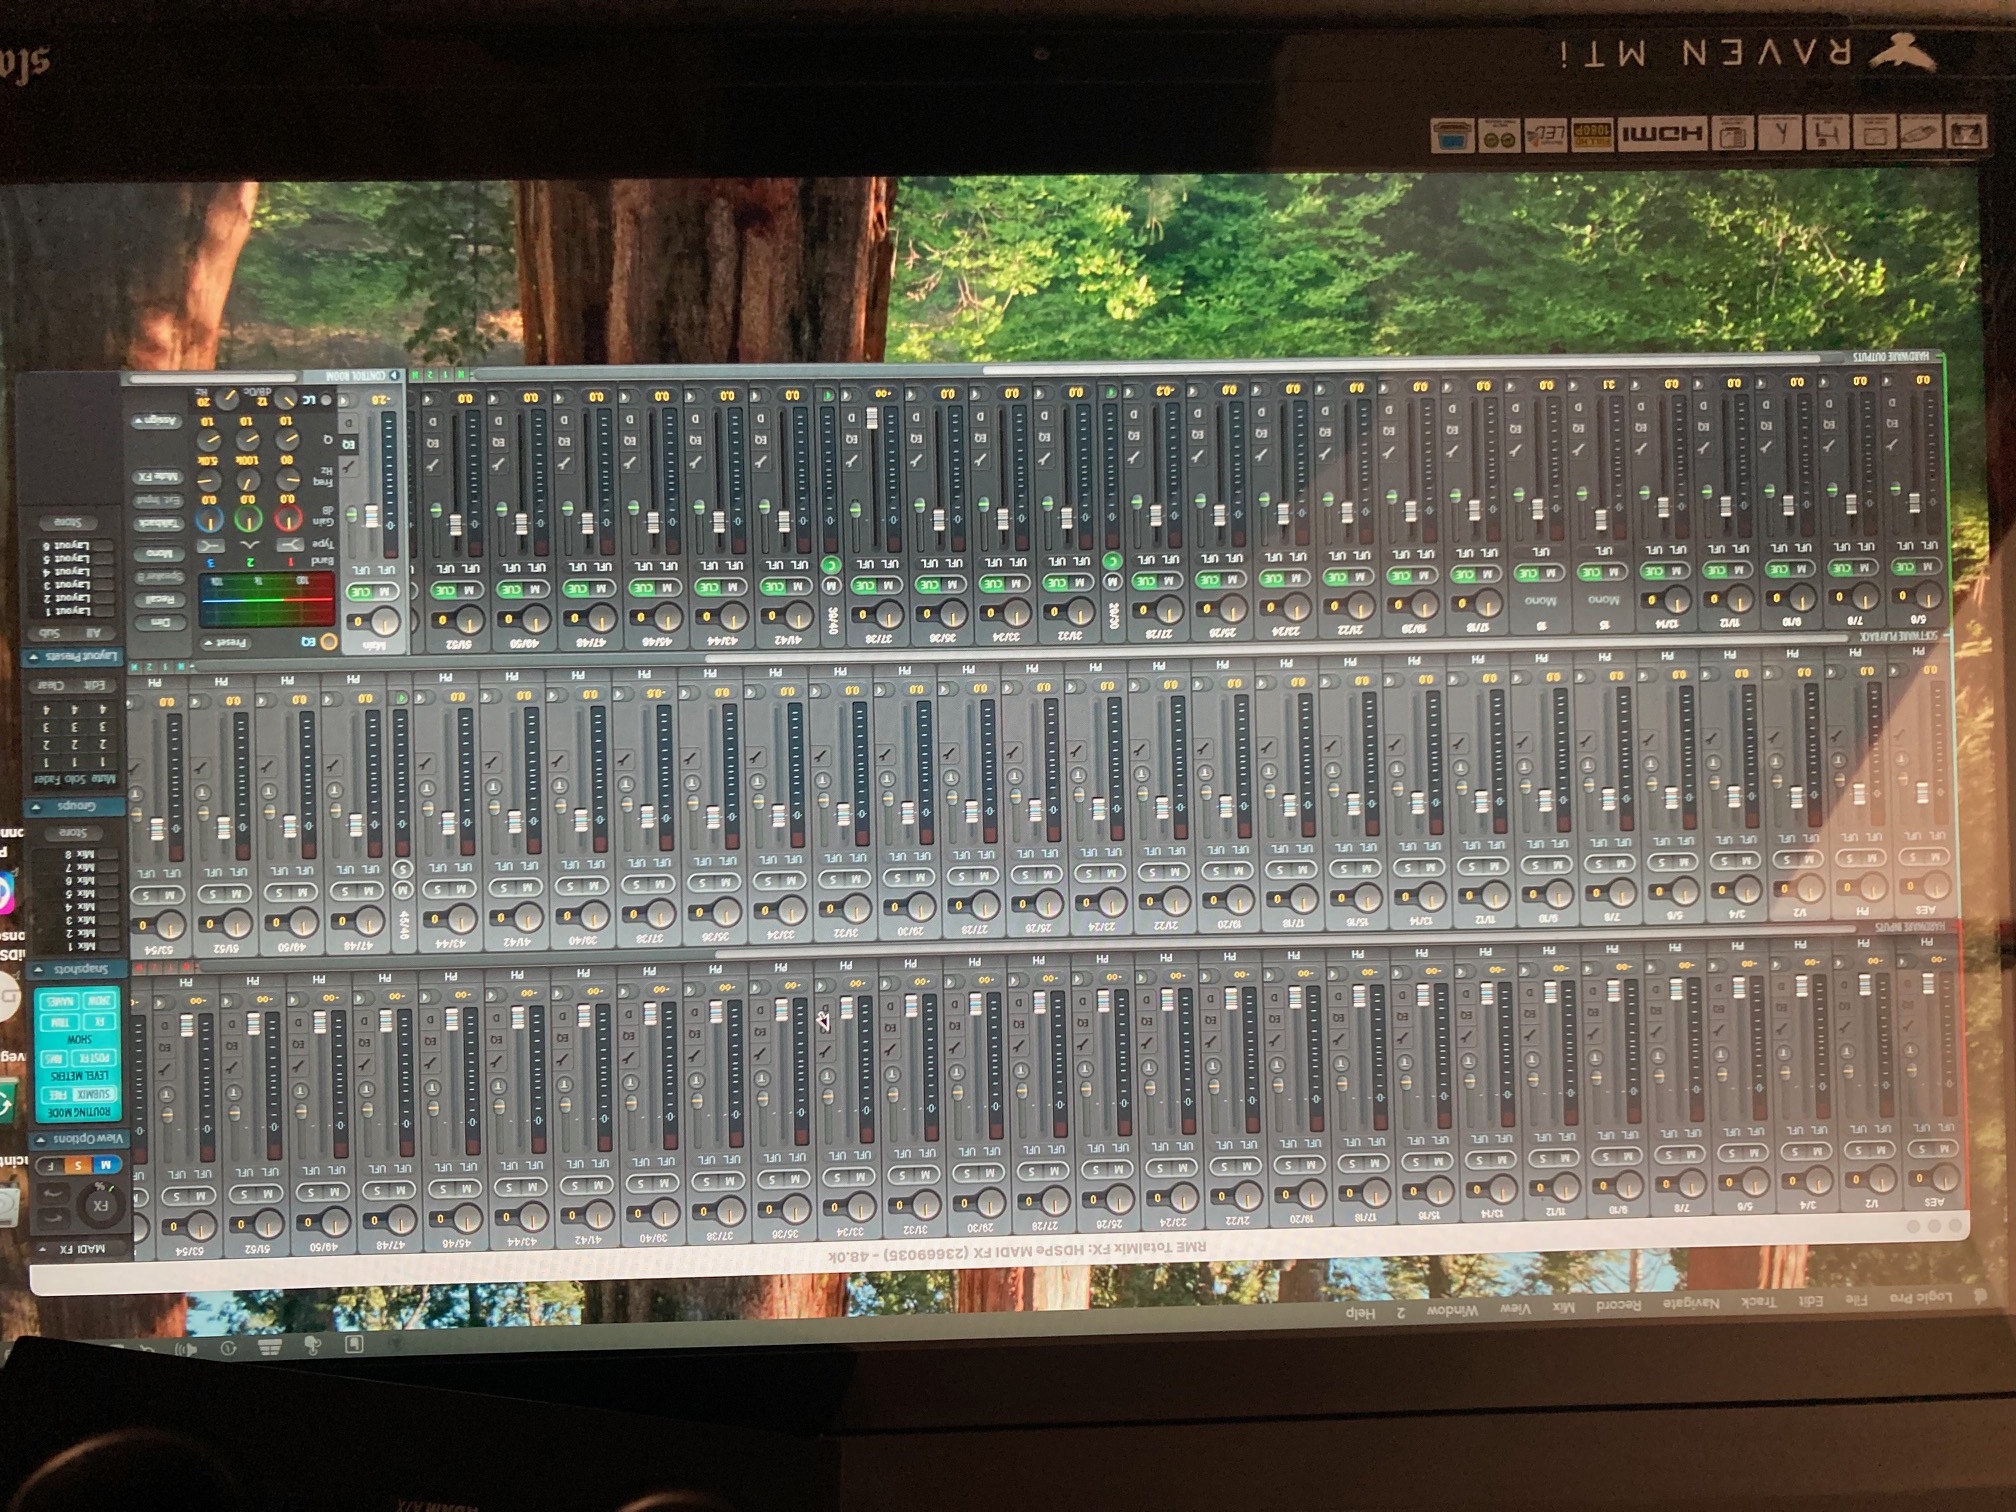Toggle global Solo S in View Options
Image resolution: width=2016 pixels, height=1512 pixels.
pyautogui.click(x=78, y=1165)
